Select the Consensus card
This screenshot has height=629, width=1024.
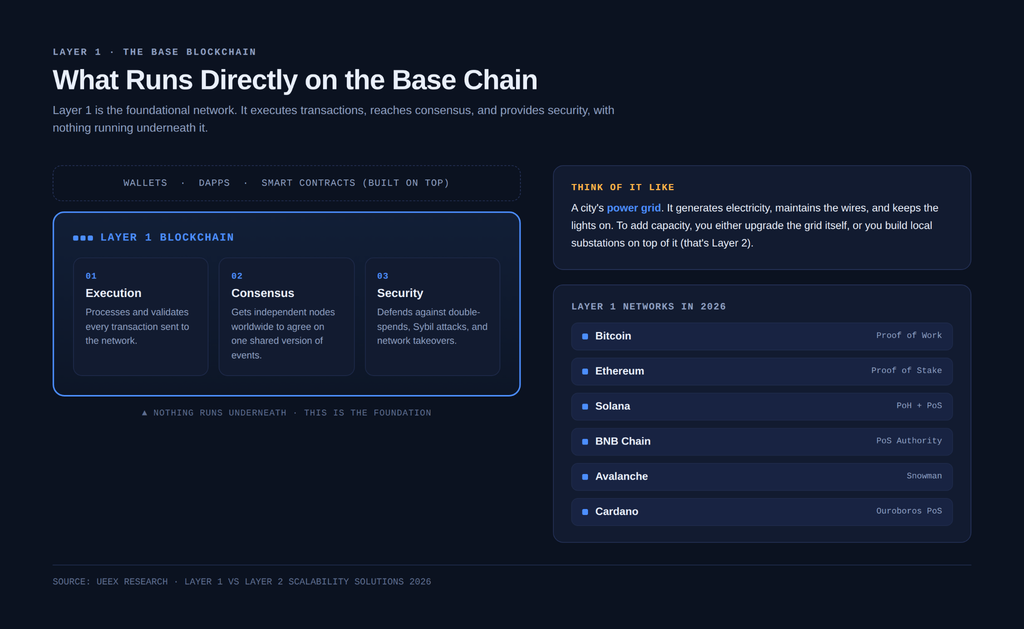click(287, 316)
